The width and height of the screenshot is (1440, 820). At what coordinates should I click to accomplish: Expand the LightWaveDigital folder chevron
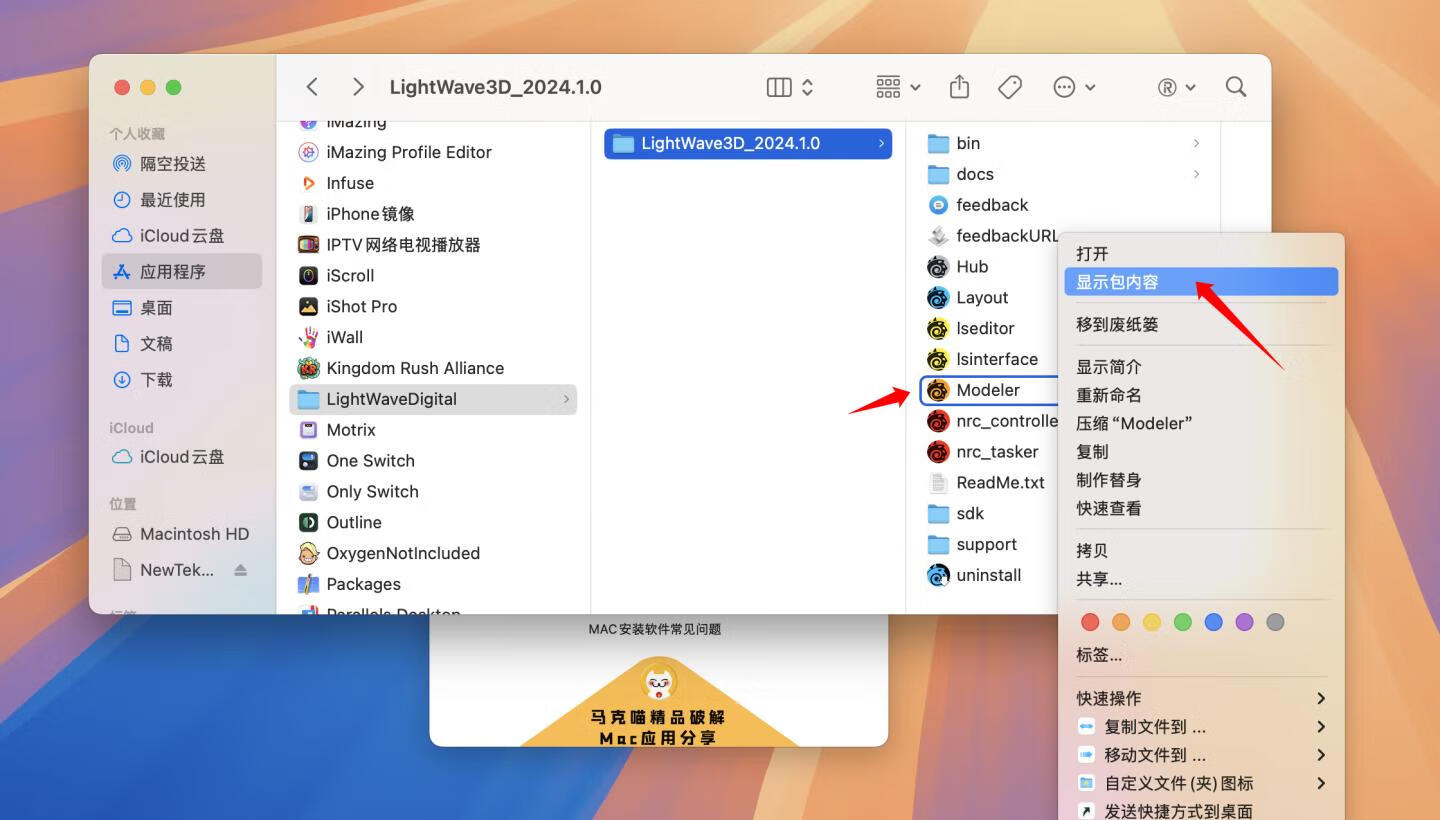tap(566, 399)
